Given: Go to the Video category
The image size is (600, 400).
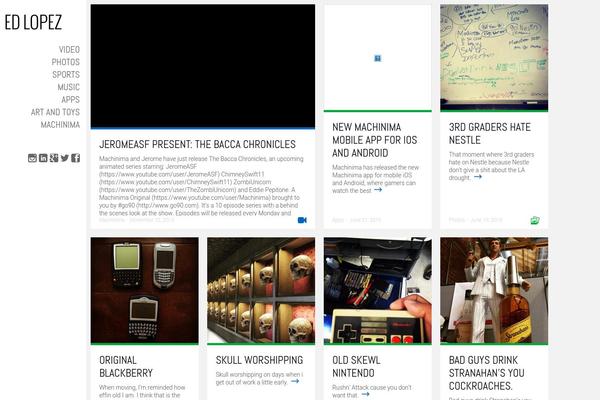Looking at the screenshot, I should click(69, 50).
